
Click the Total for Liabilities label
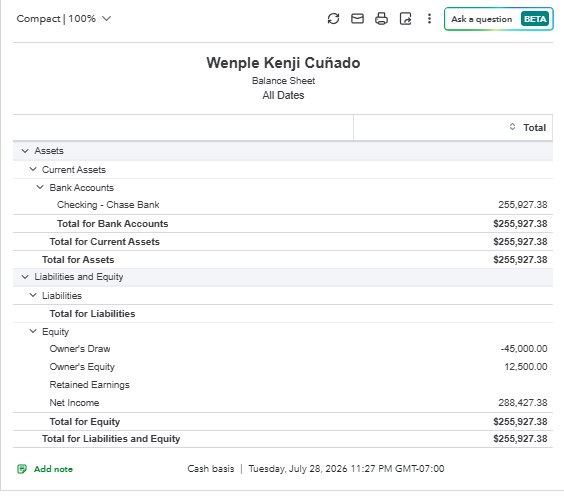click(92, 314)
